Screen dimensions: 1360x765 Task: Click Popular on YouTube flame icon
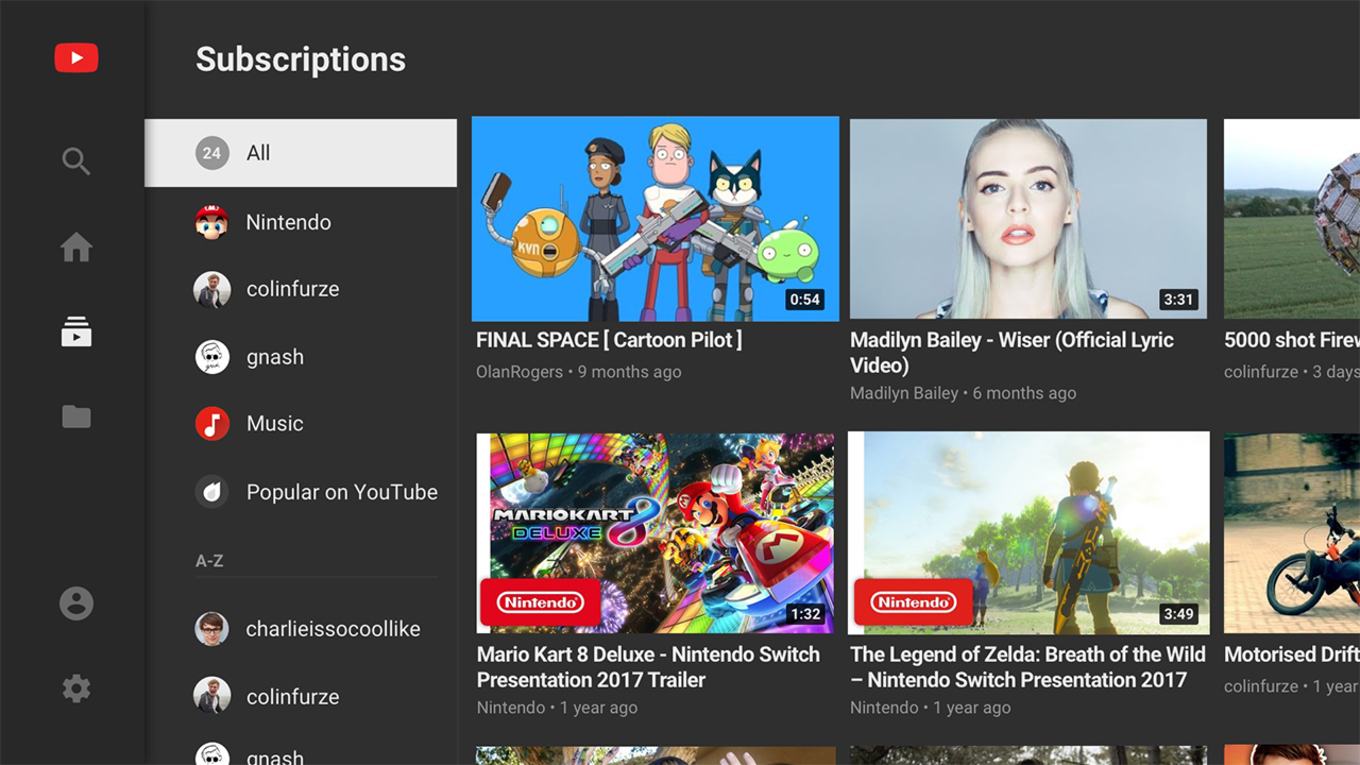point(212,492)
